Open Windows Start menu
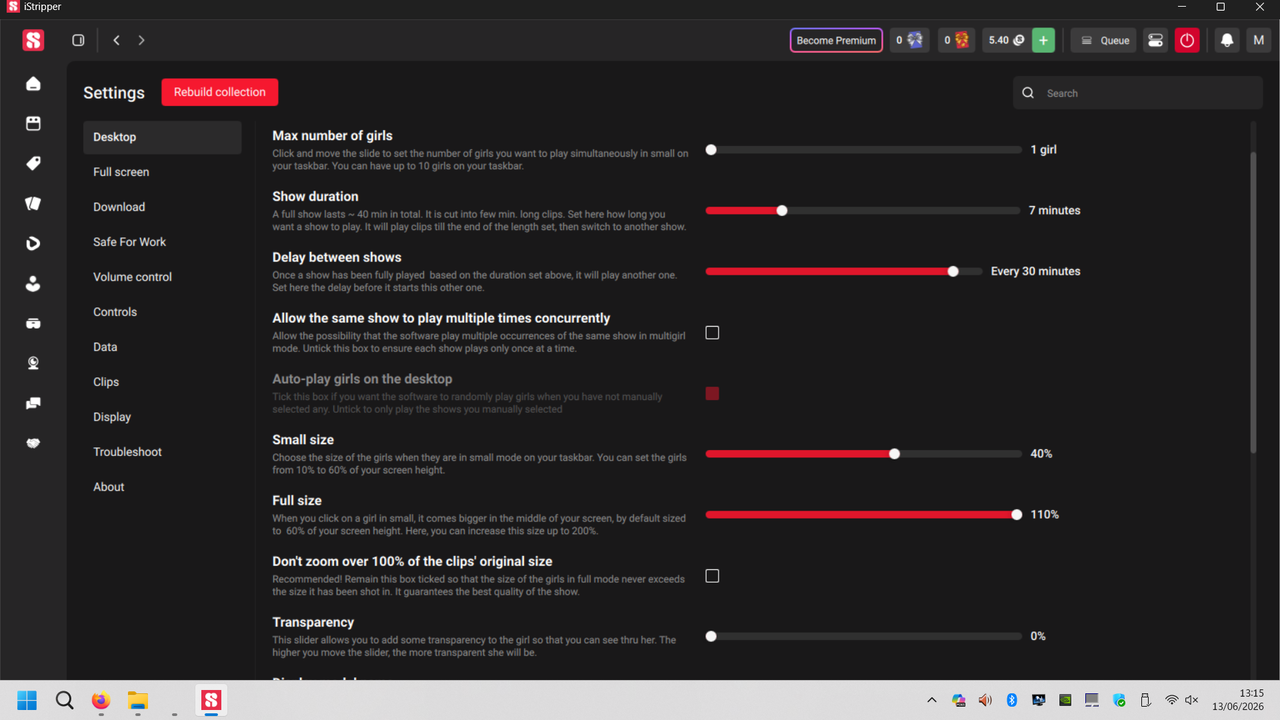Viewport: 1280px width, 720px height. tap(27, 700)
